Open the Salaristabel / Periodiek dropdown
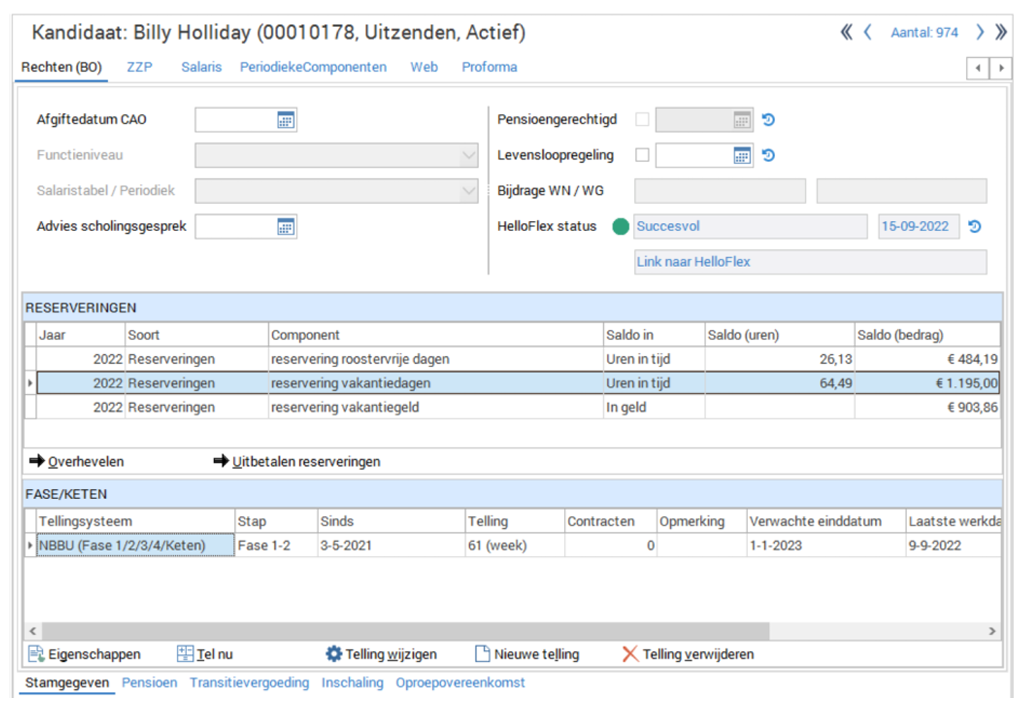 (x=469, y=191)
